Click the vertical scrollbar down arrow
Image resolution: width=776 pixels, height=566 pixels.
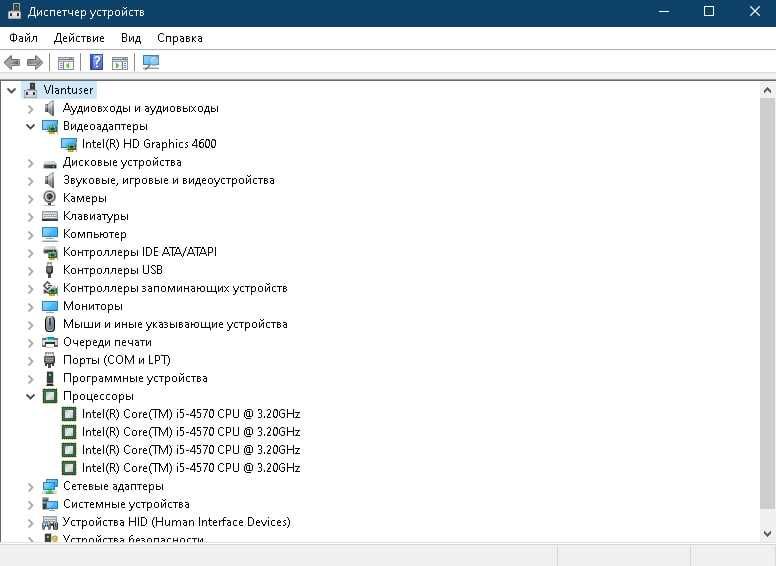click(x=767, y=533)
